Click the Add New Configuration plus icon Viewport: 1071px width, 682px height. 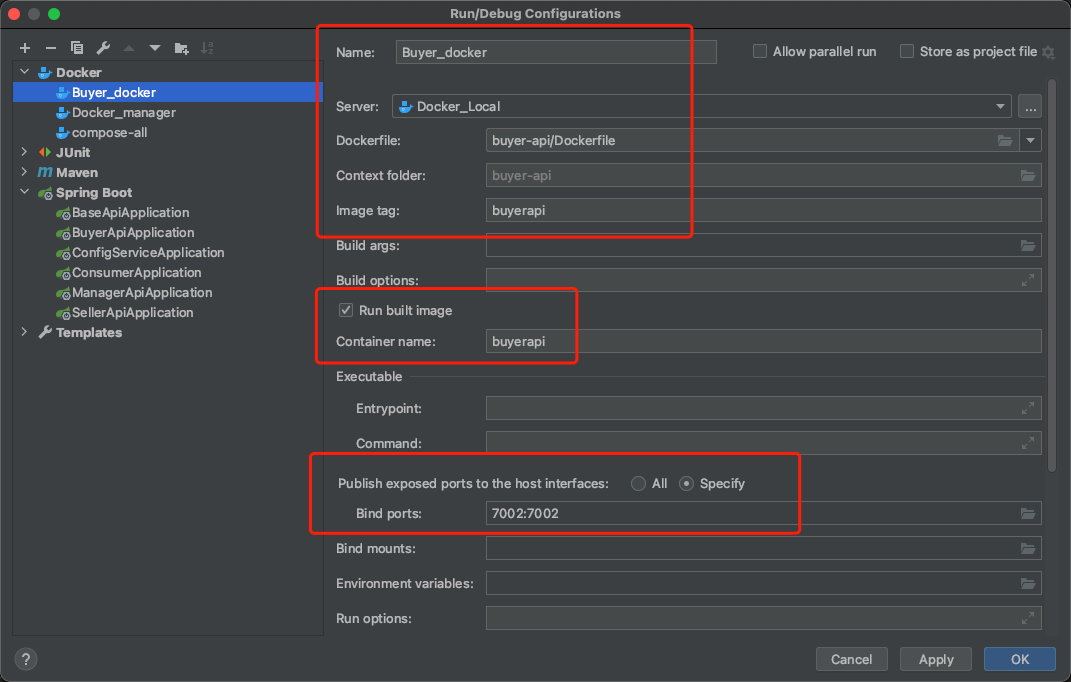click(x=25, y=48)
